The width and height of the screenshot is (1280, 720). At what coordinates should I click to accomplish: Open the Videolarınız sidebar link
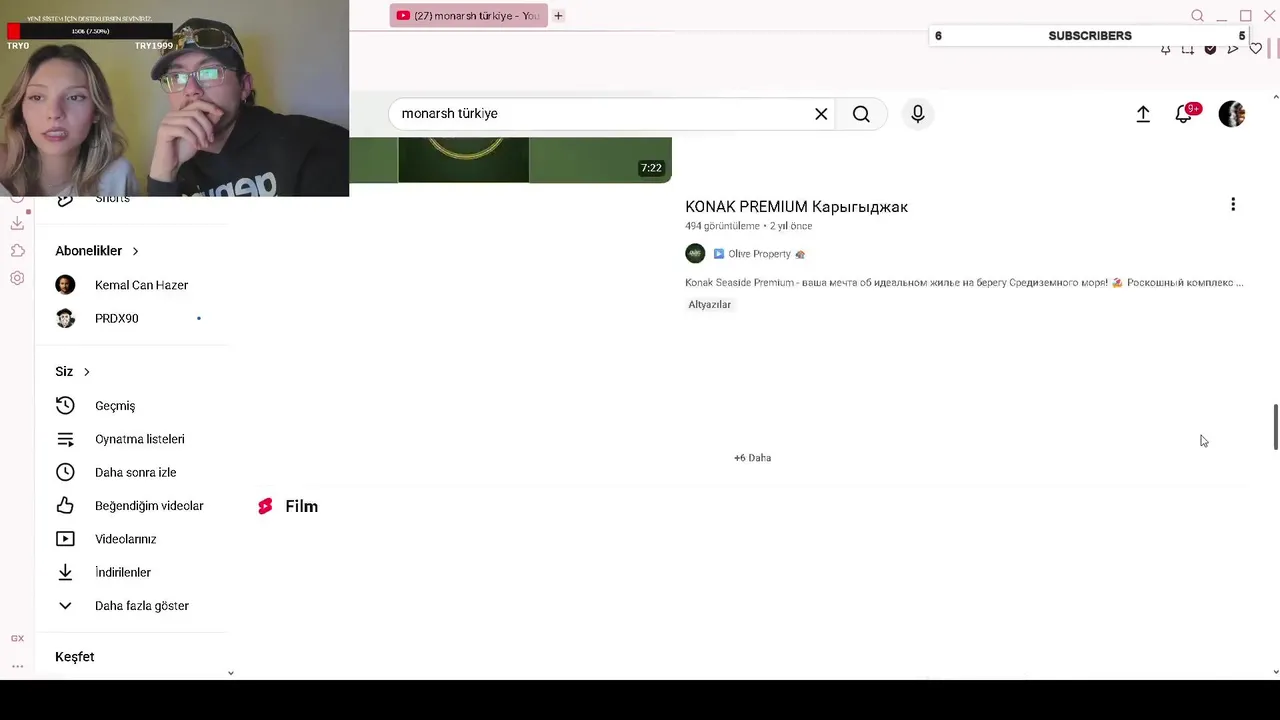coord(125,539)
